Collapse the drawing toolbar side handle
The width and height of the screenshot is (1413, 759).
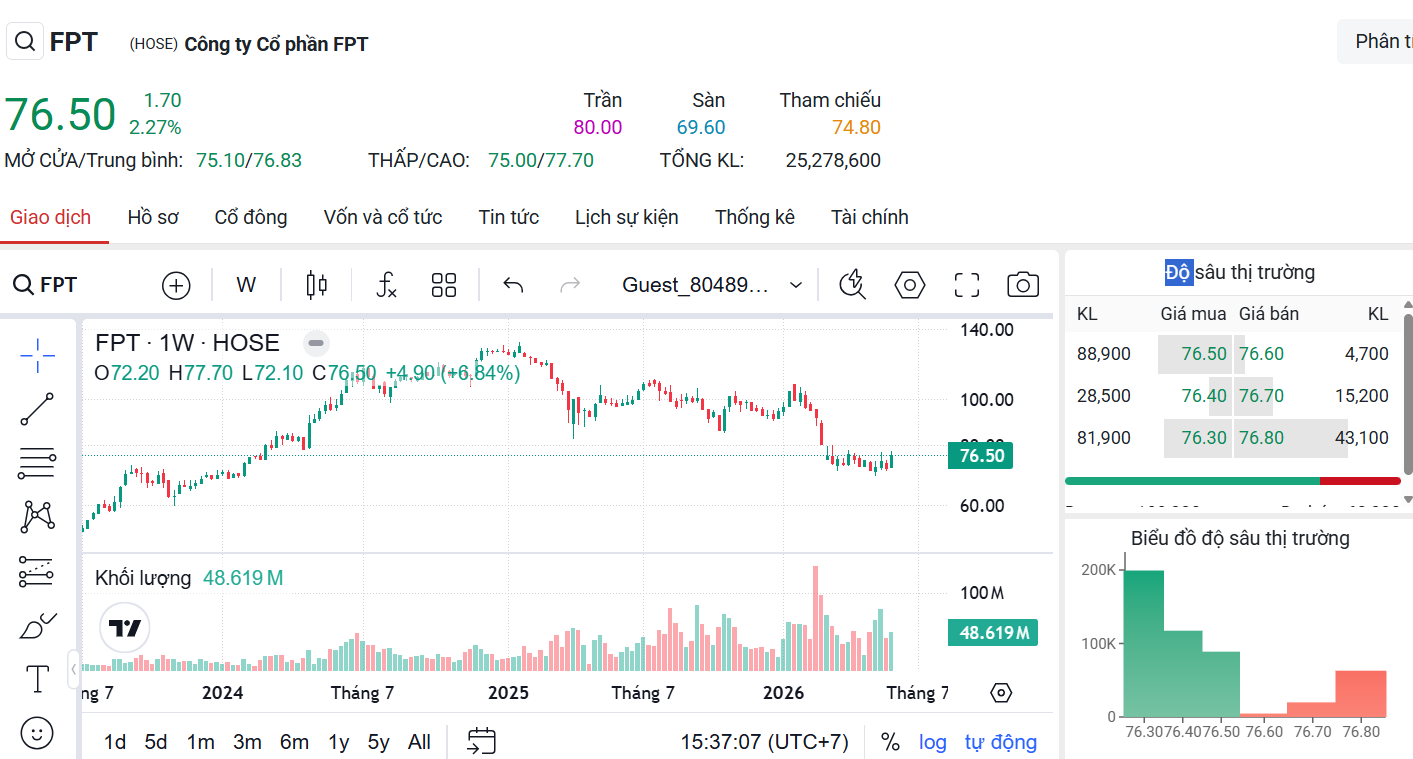(x=74, y=668)
